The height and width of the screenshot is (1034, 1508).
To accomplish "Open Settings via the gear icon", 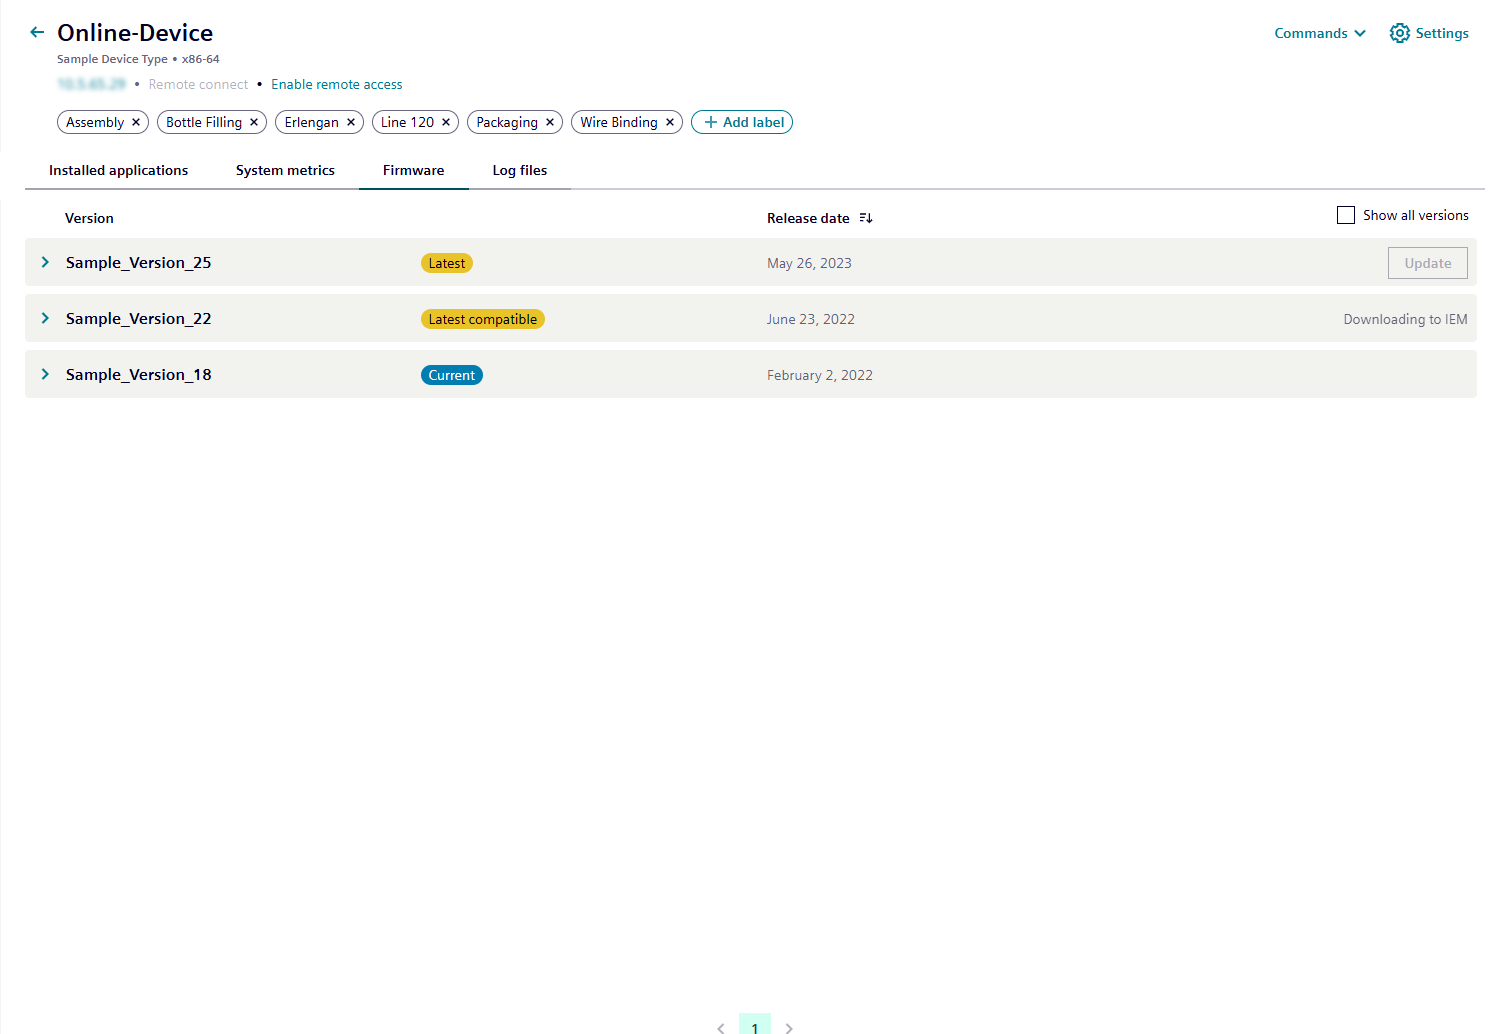I will point(1399,33).
